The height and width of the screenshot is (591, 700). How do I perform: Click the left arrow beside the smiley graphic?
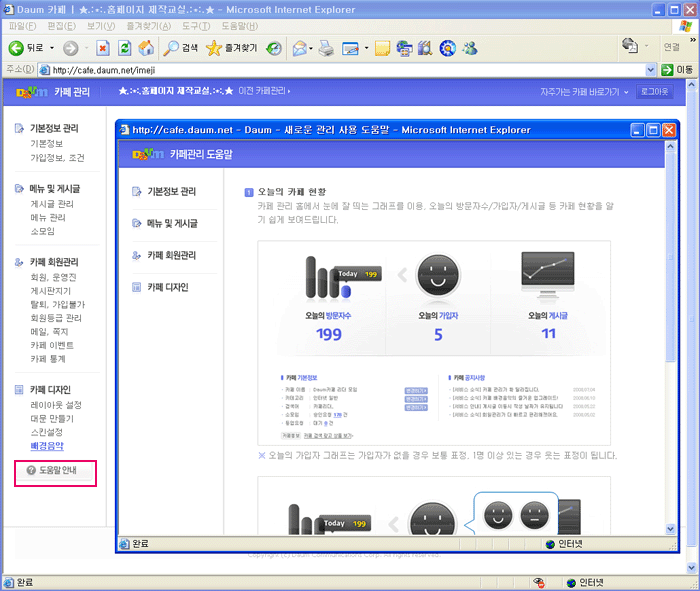click(403, 275)
